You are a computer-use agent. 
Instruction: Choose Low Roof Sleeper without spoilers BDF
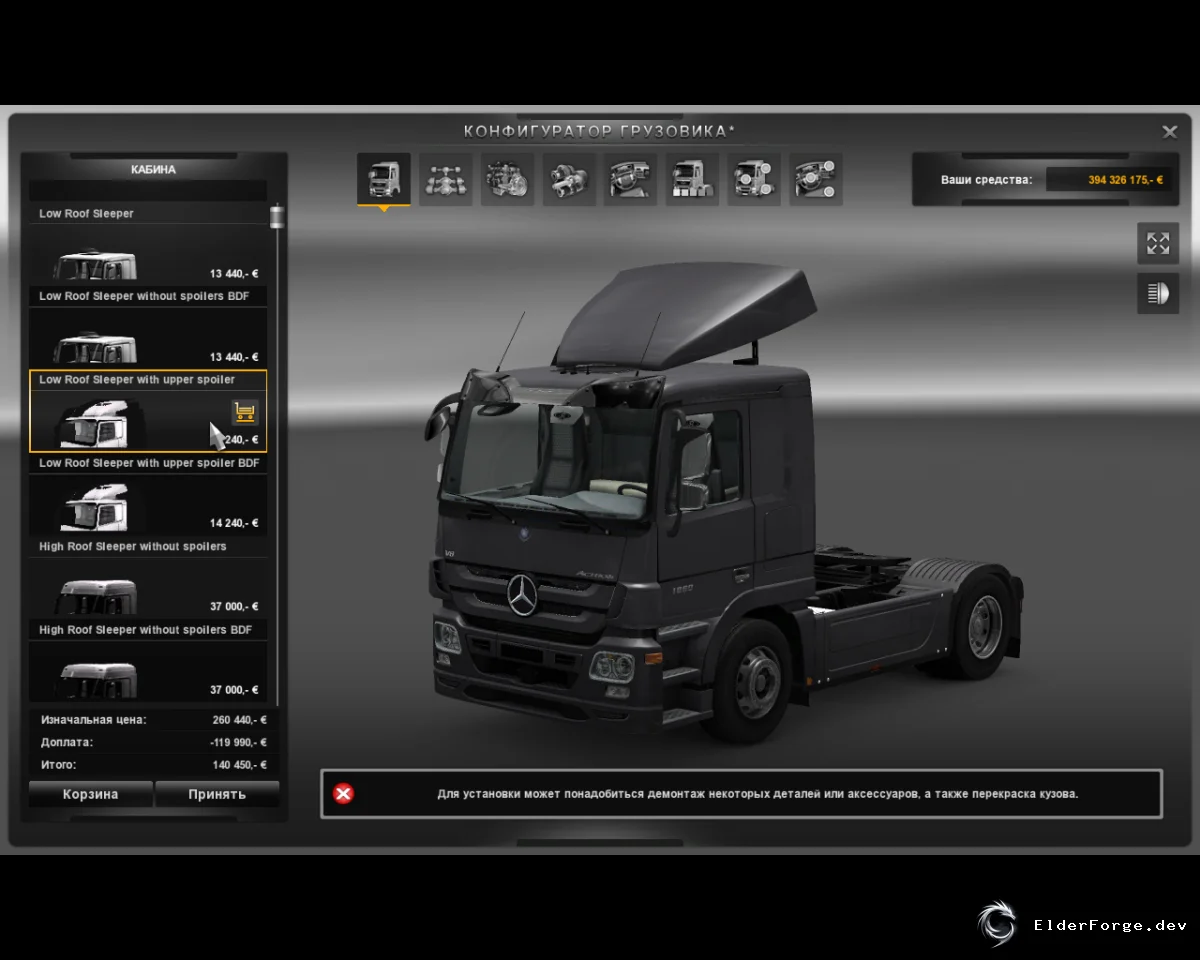(x=148, y=328)
